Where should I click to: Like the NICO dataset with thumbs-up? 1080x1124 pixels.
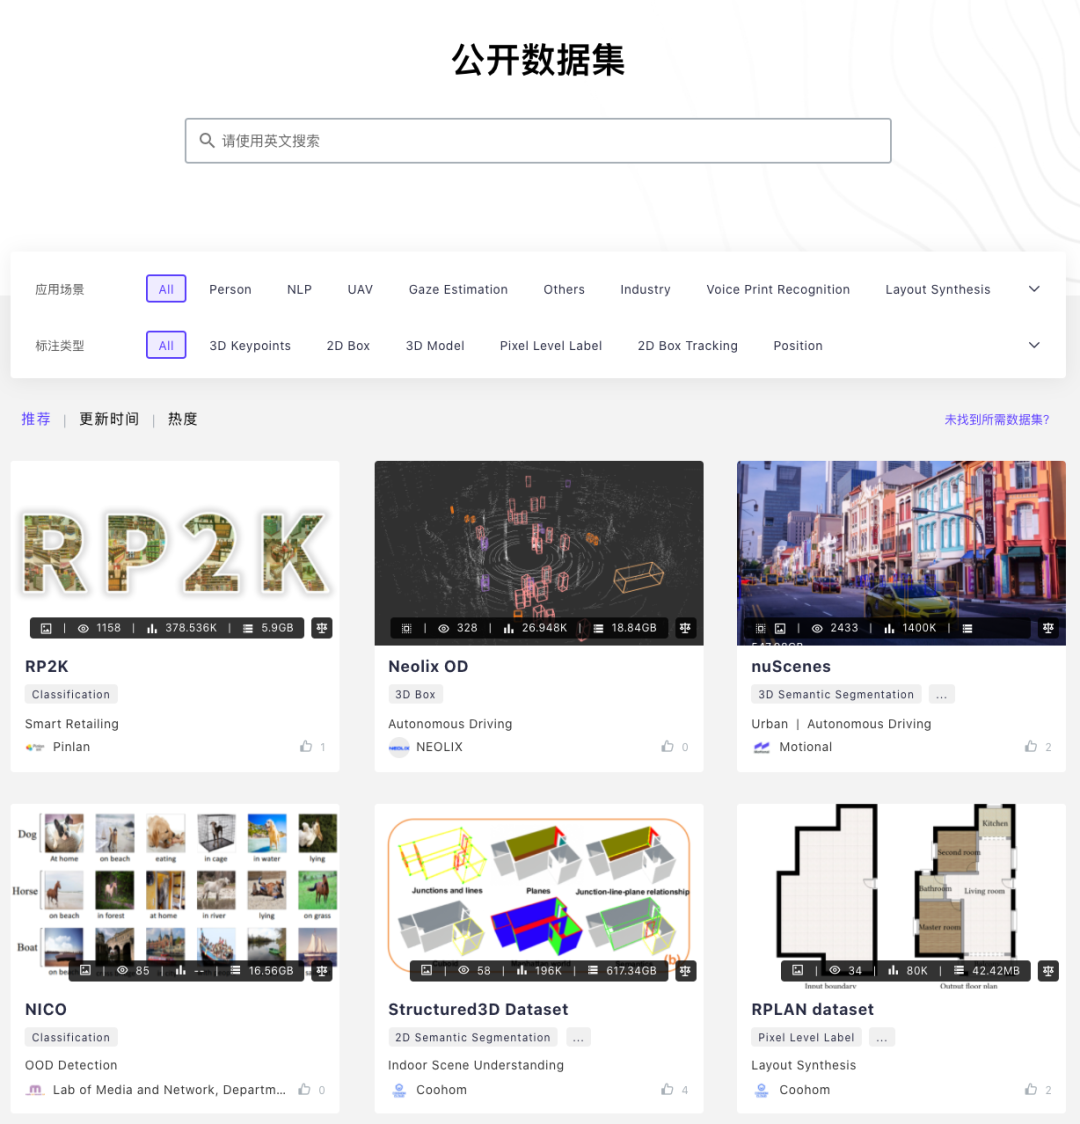point(305,1089)
